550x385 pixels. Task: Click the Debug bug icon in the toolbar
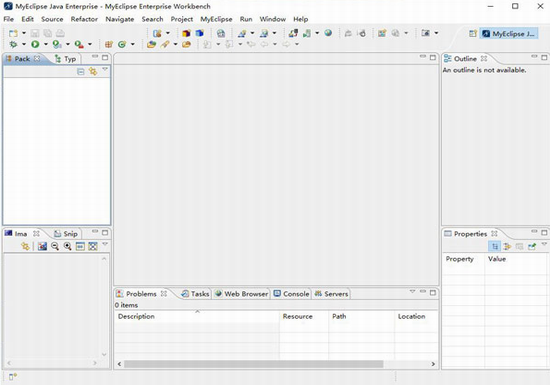[x=13, y=44]
